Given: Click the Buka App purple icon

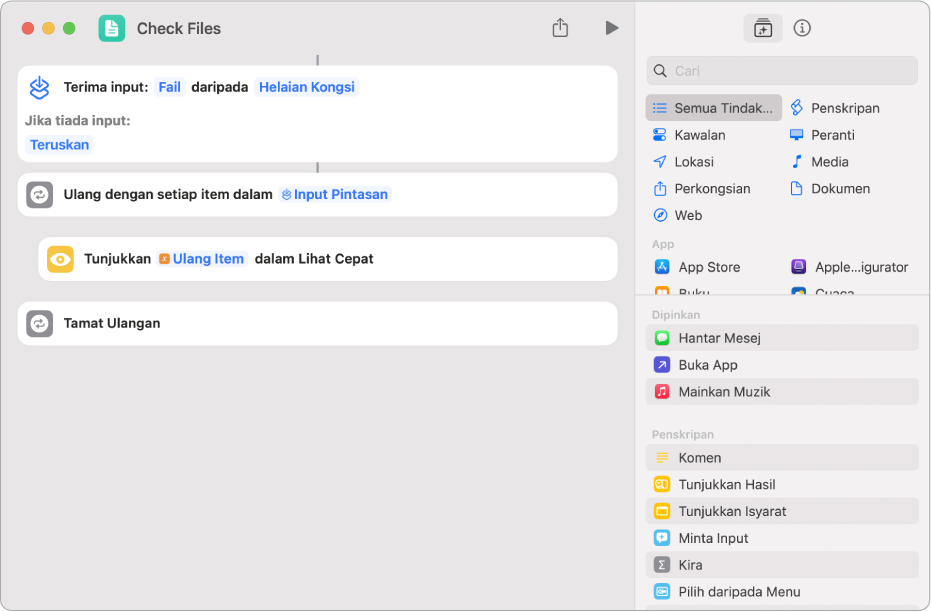Looking at the screenshot, I should [661, 364].
